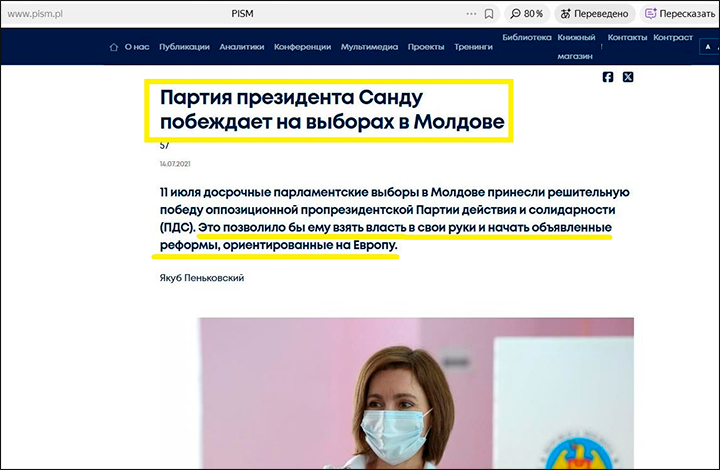
Task: Click the lead paragraph starting 11 июля
Action: coord(394,218)
